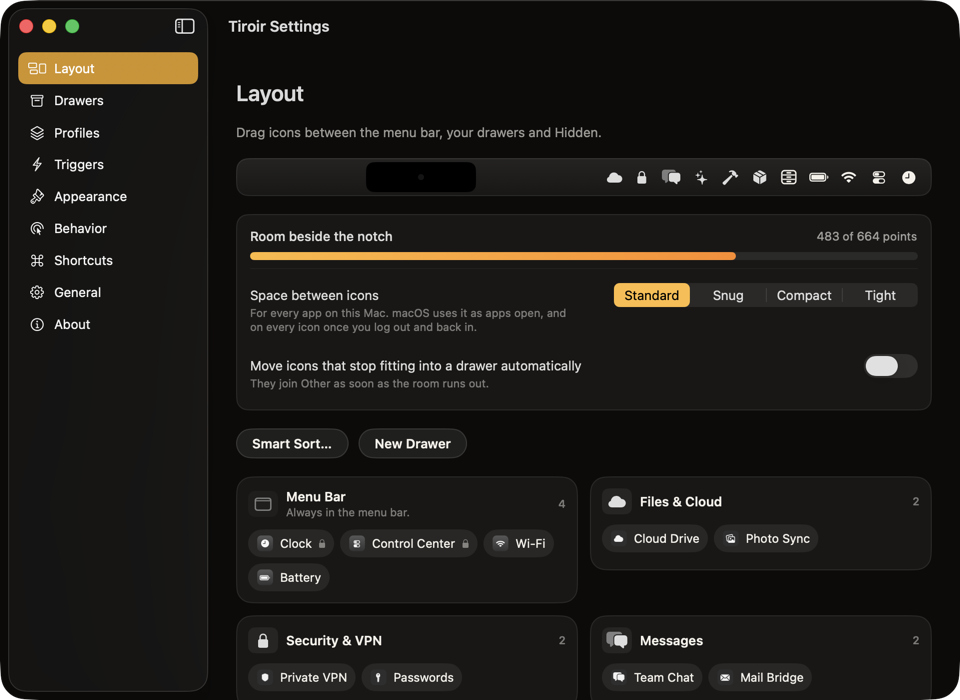Click the cloud icon in menu bar preview

coord(614,178)
